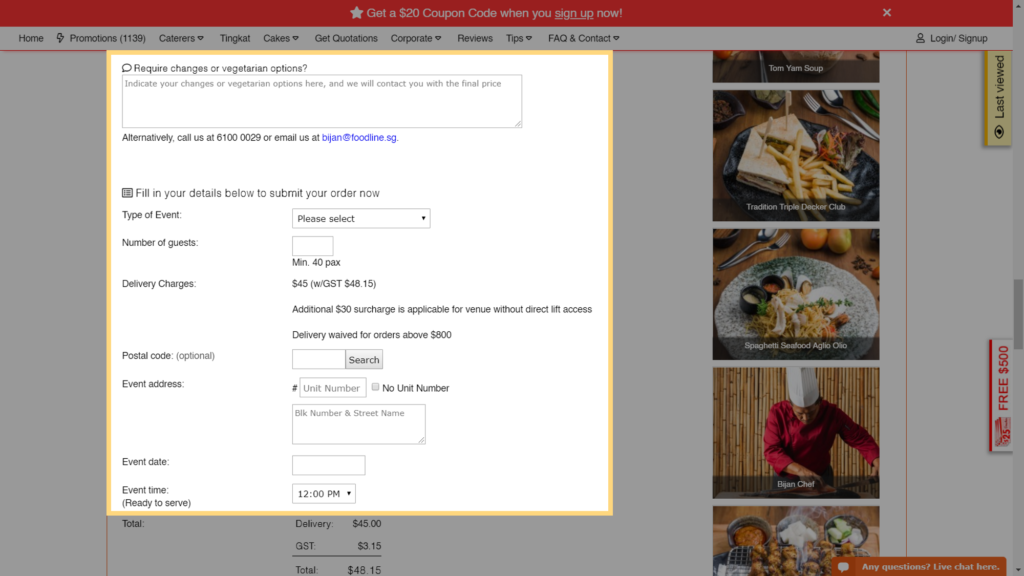Click the Promotions lightning bolt icon
Screen dimensions: 1024x576
tap(60, 38)
